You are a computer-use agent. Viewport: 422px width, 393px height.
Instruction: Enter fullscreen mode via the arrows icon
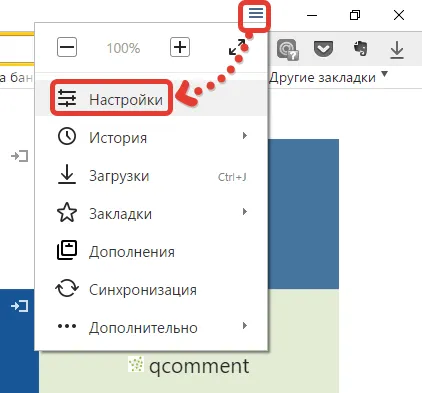[x=237, y=47]
